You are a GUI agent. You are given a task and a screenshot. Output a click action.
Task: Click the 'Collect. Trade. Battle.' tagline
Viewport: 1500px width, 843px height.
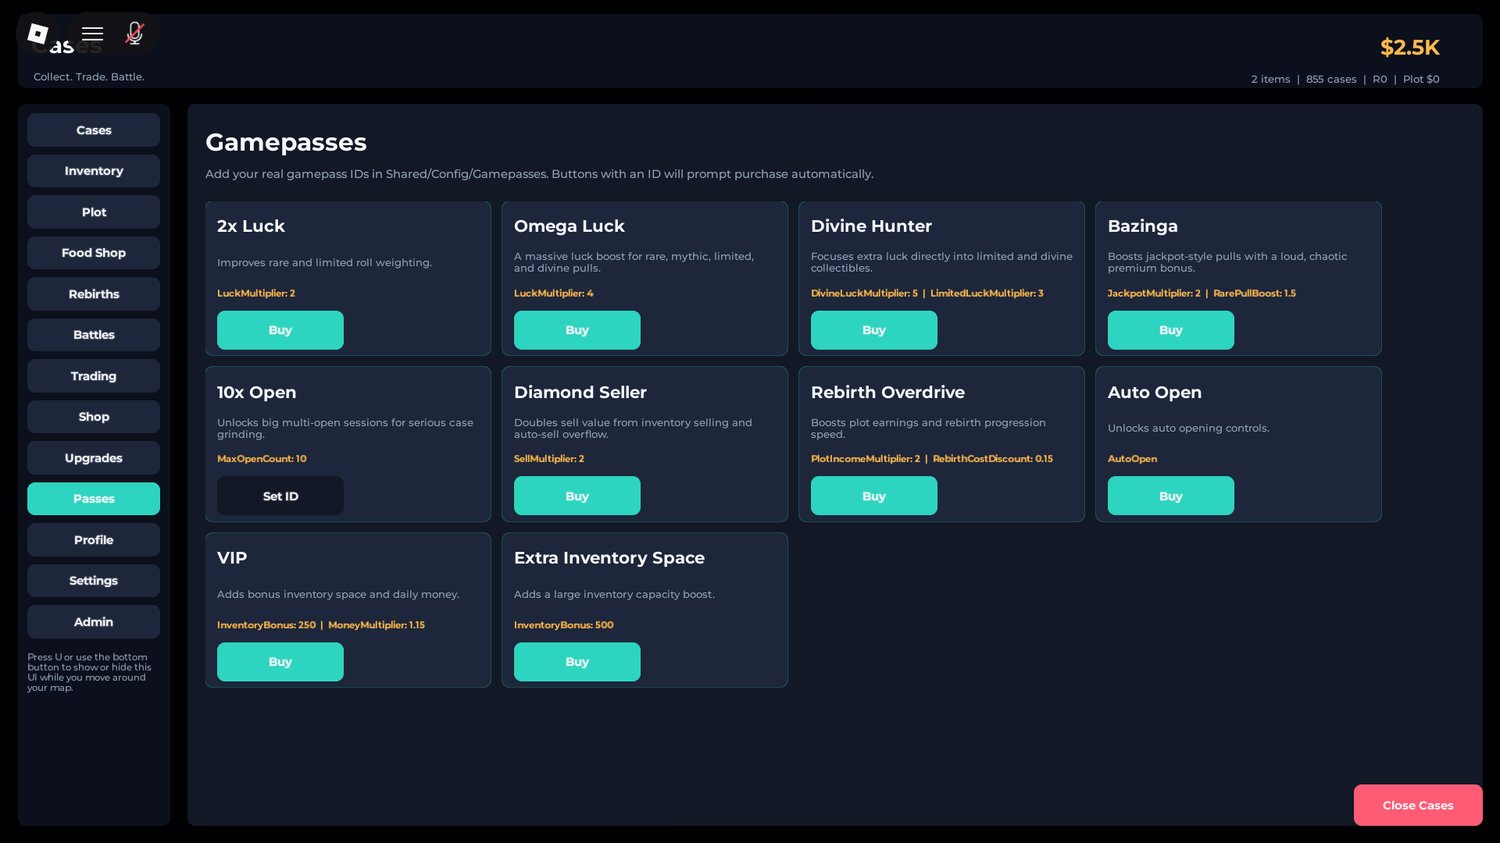89,77
